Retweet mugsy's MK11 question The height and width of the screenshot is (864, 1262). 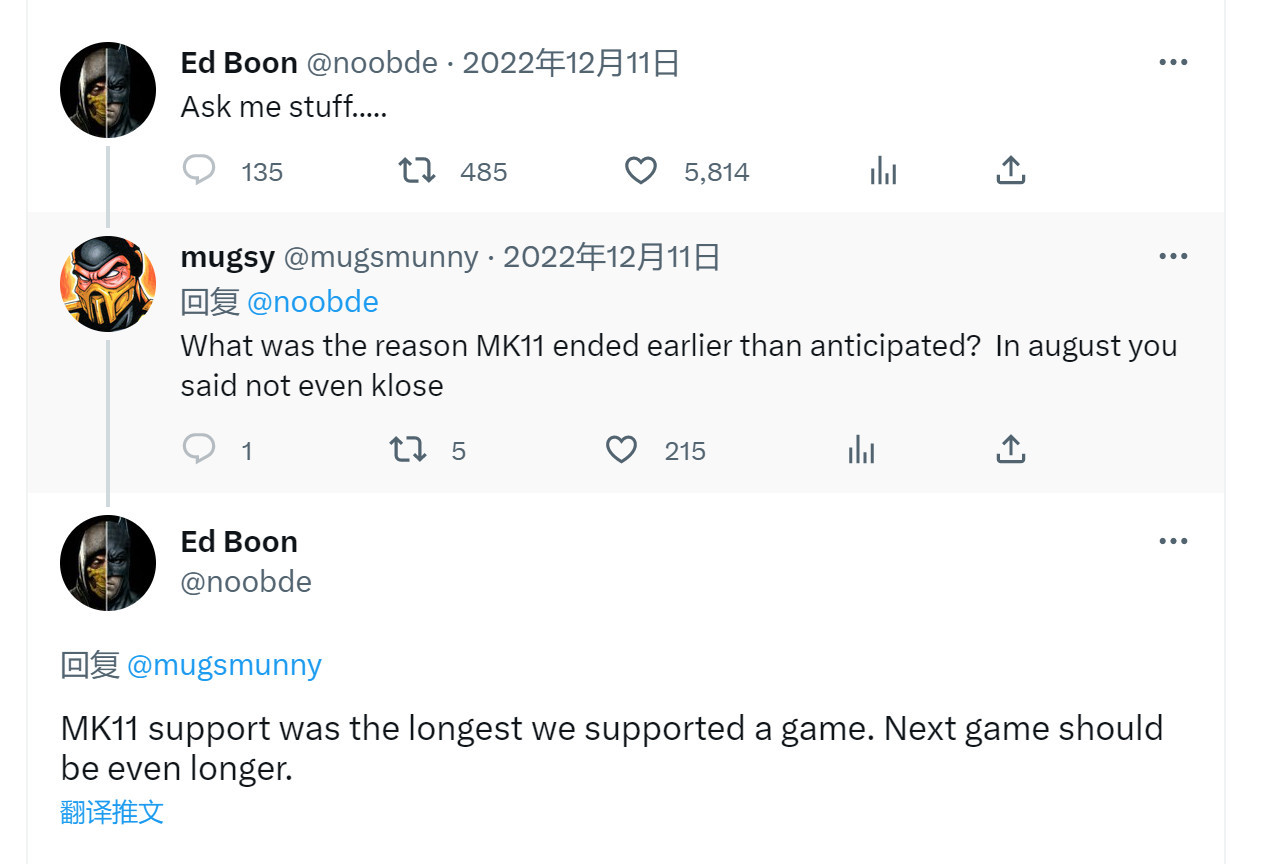click(407, 450)
